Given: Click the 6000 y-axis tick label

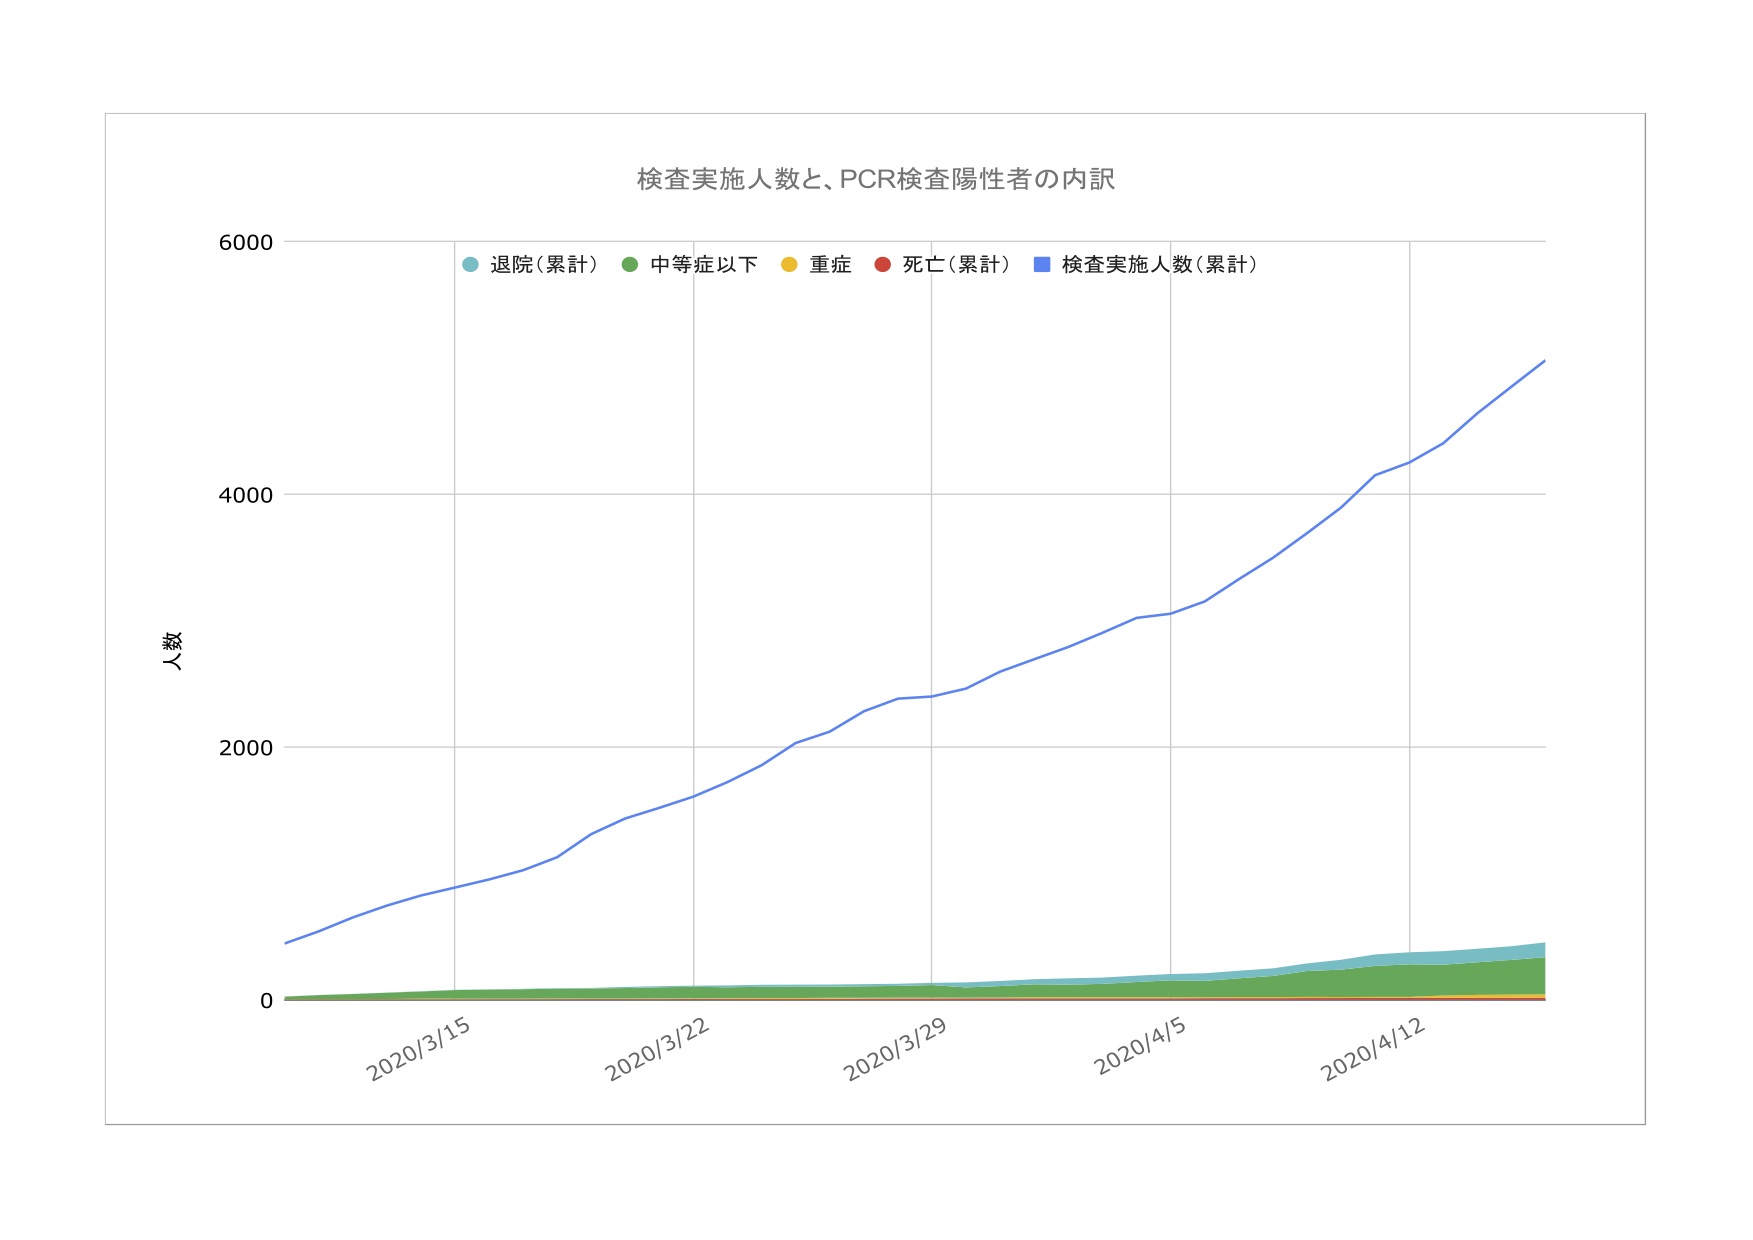Looking at the screenshot, I should tap(245, 242).
